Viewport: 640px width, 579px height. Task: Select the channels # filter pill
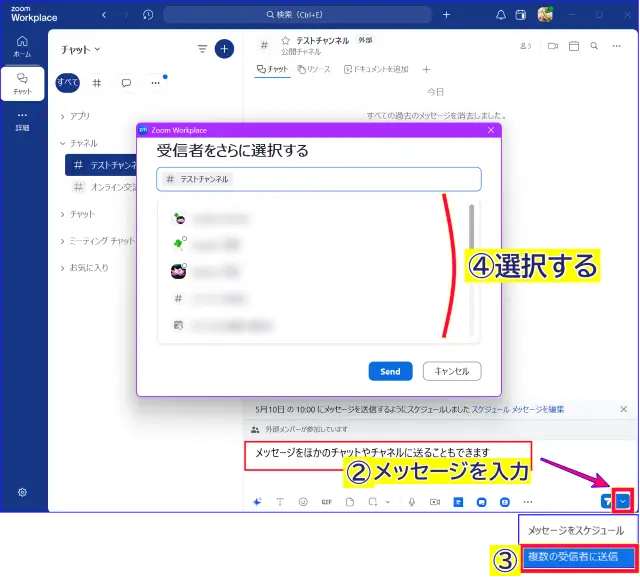pyautogui.click(x=97, y=83)
